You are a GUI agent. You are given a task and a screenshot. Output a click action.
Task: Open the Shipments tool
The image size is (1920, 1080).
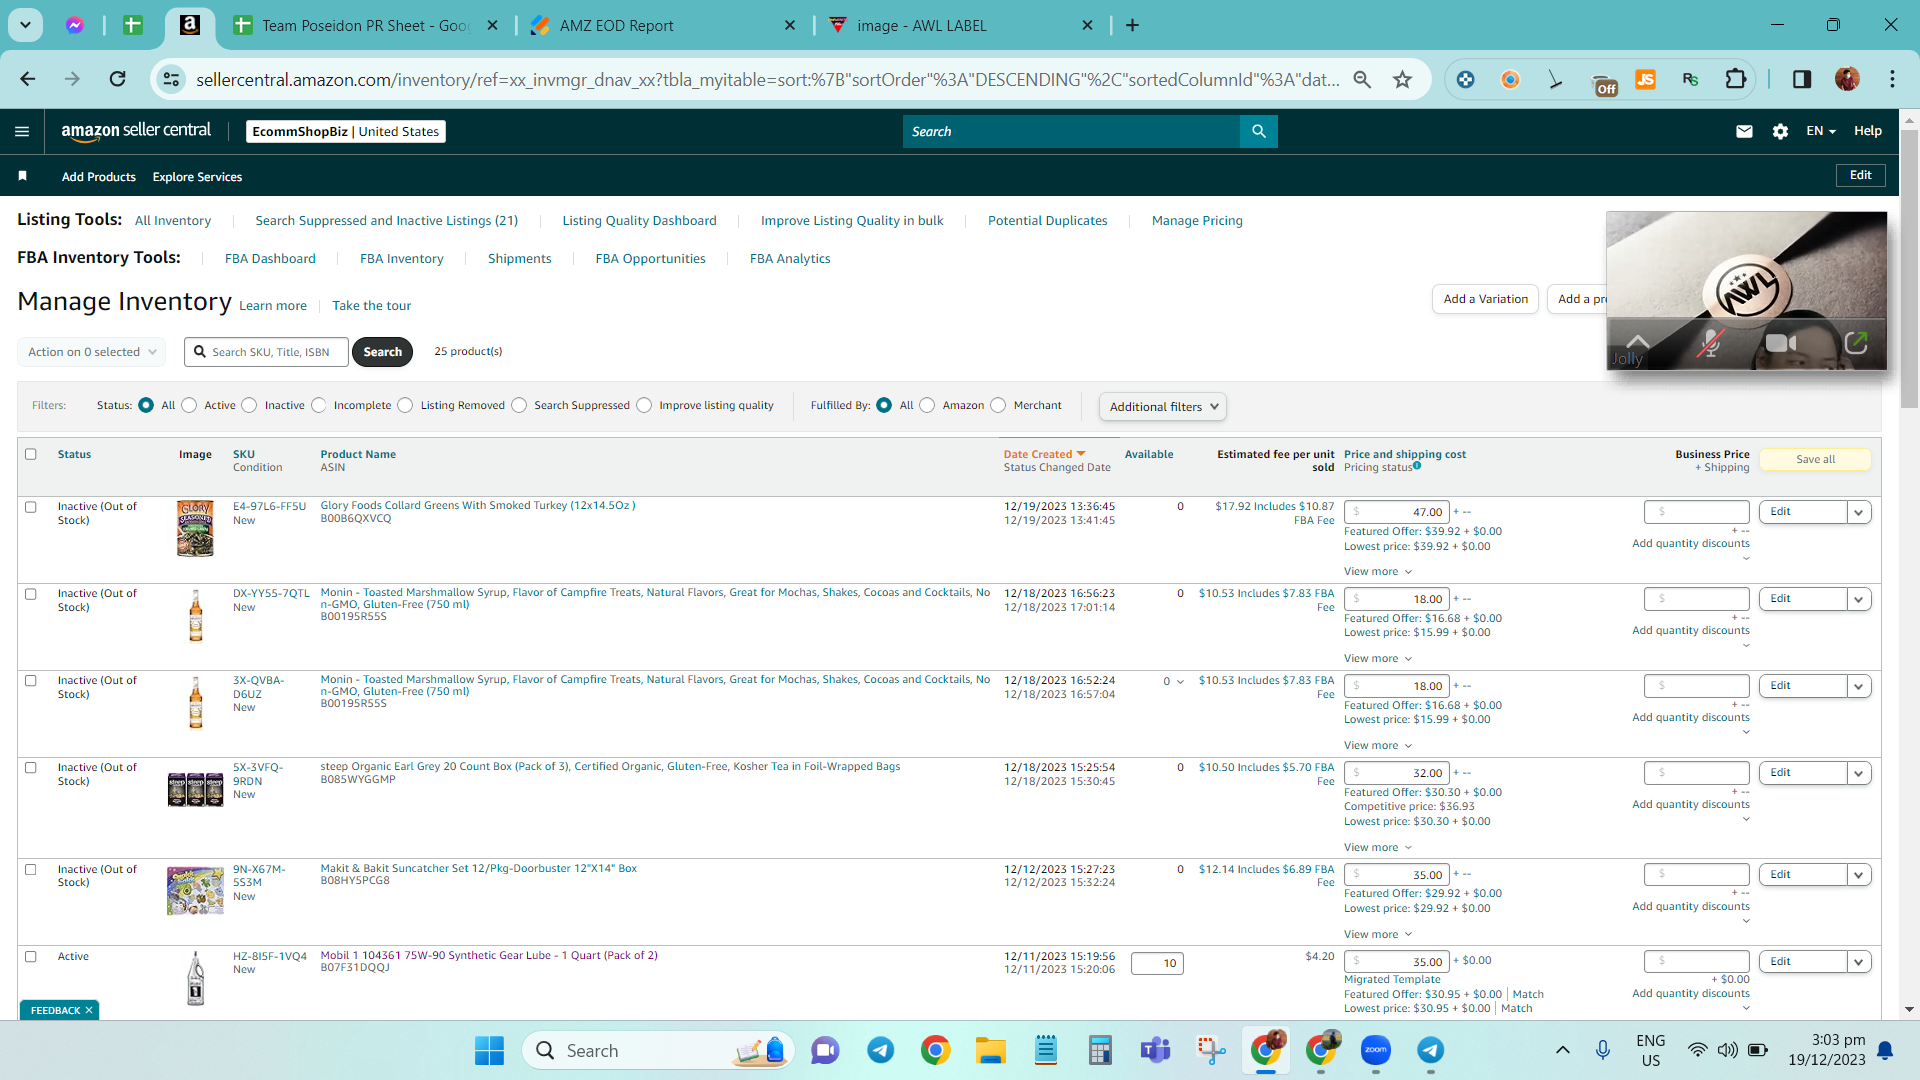(520, 258)
